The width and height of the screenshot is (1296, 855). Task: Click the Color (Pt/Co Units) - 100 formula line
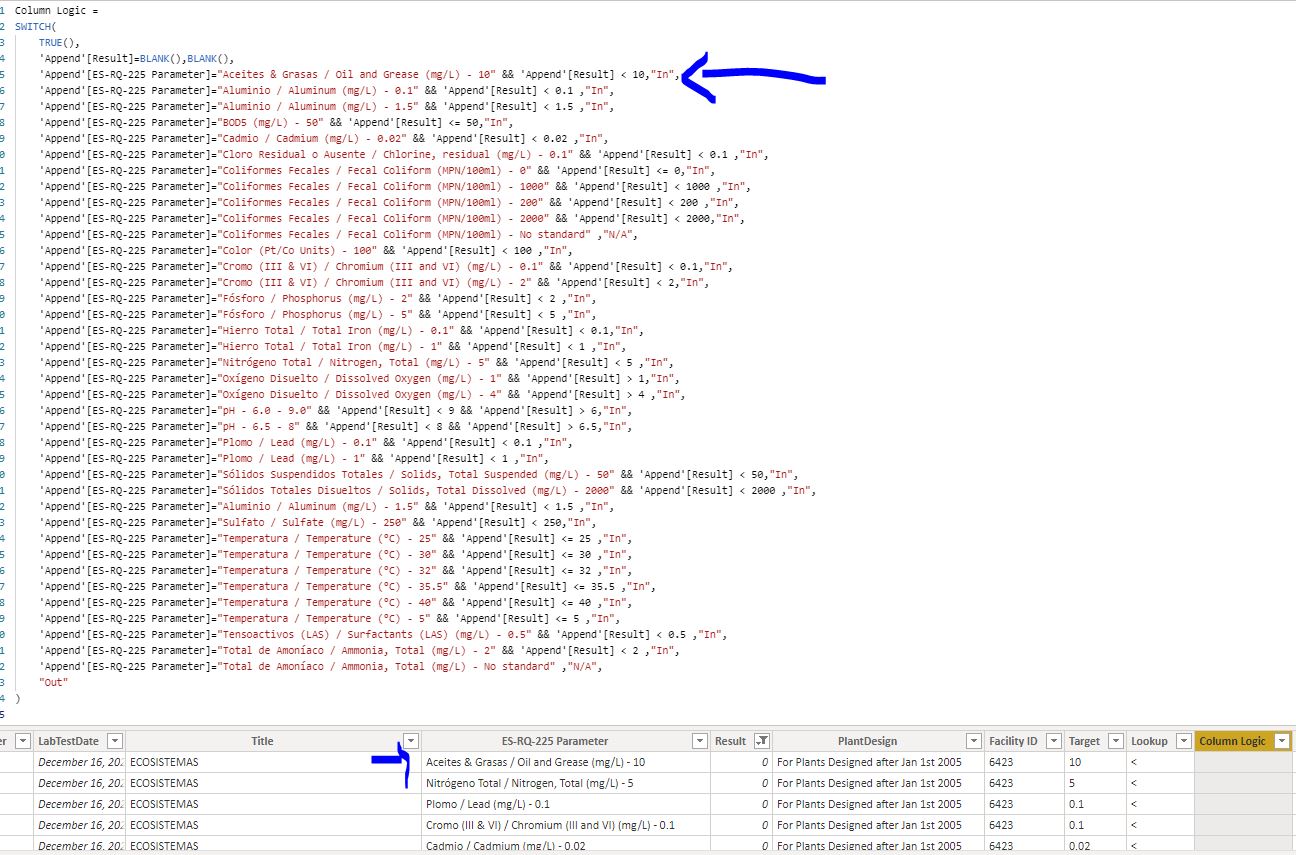coord(305,250)
